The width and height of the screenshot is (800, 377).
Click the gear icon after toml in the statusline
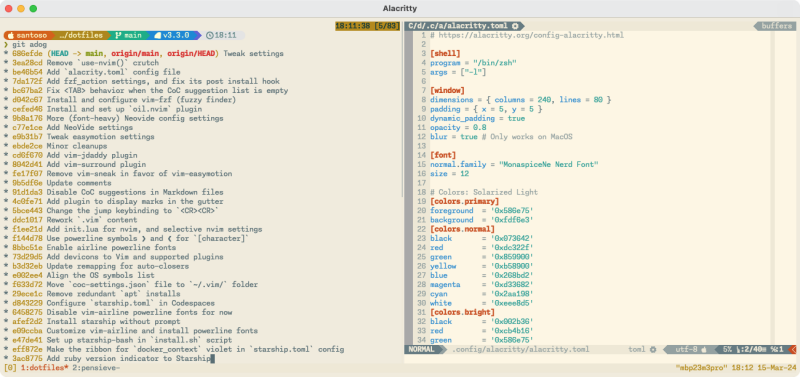pos(653,350)
